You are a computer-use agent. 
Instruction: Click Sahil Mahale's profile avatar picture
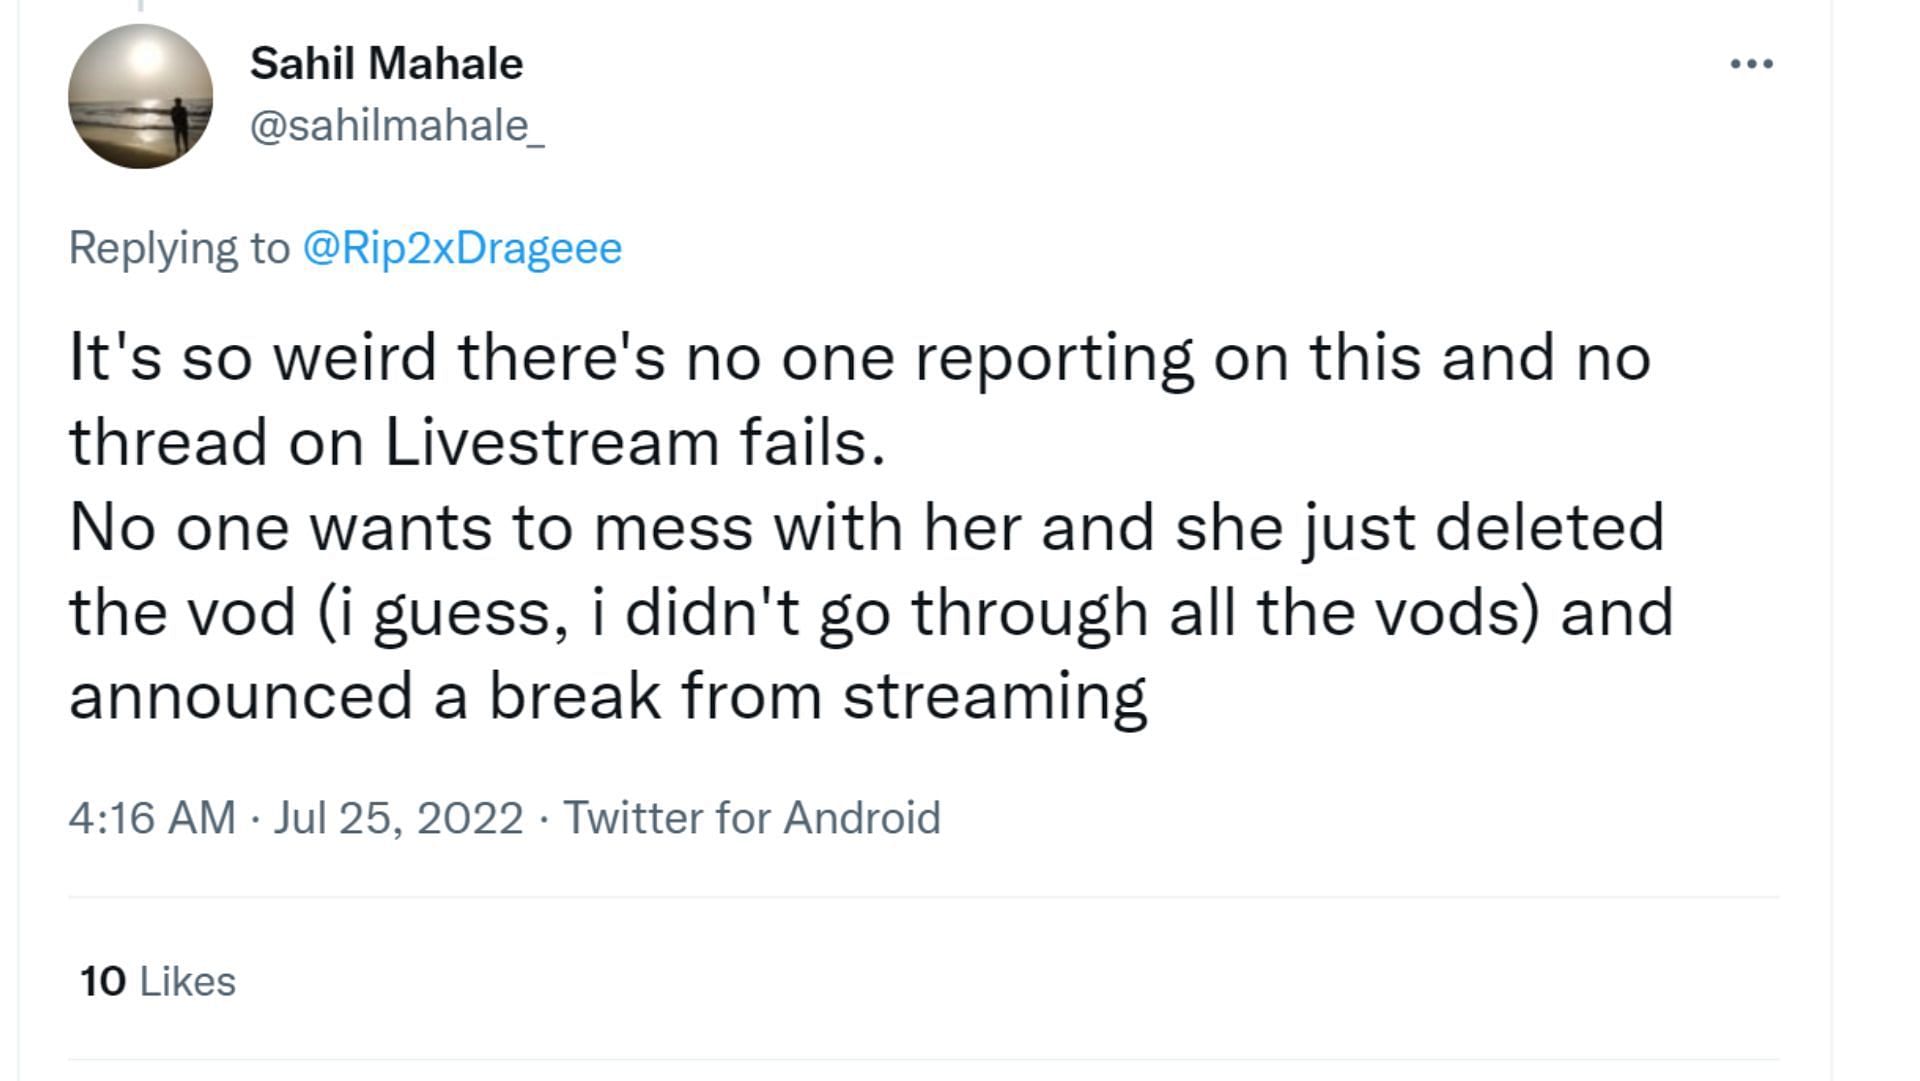(x=140, y=97)
